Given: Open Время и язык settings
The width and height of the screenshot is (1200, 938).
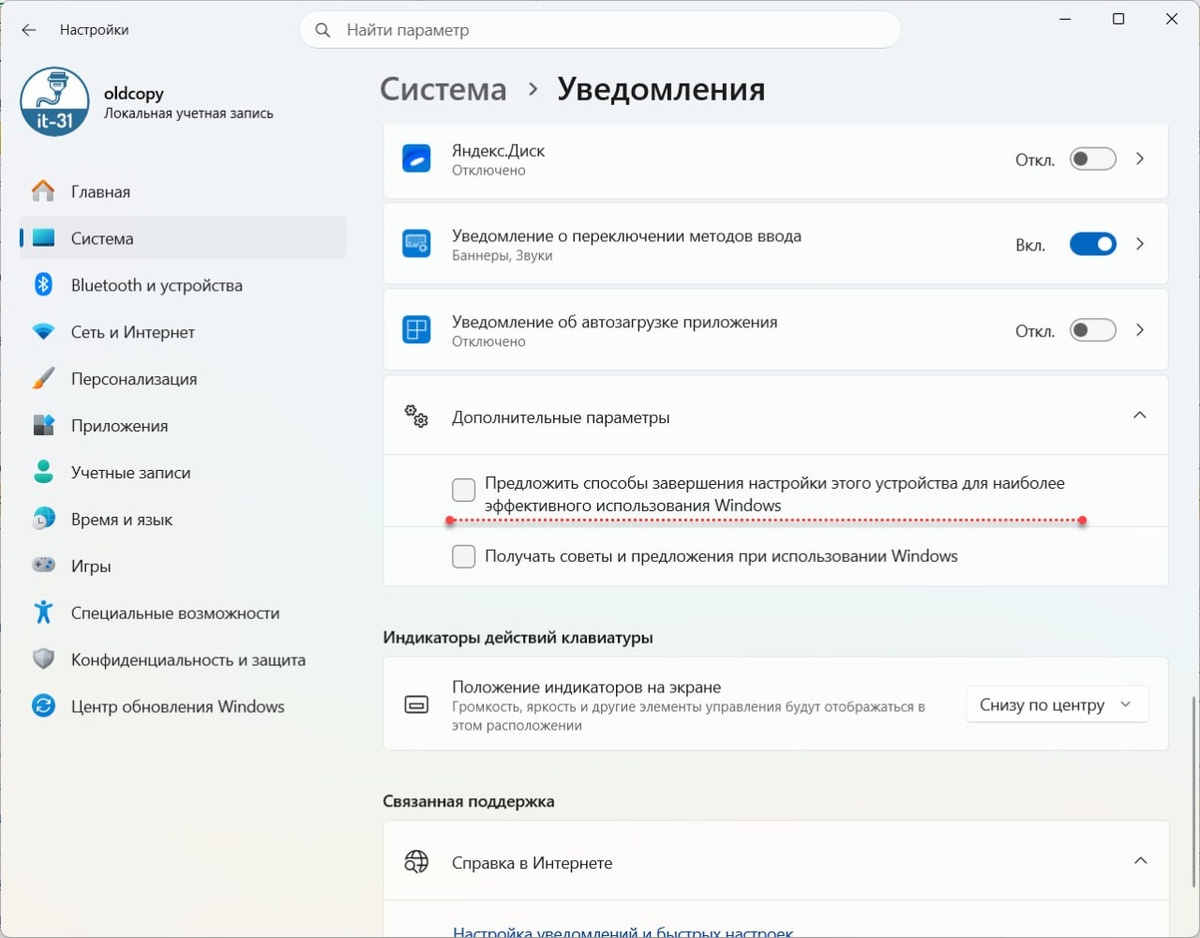Looking at the screenshot, I should point(183,519).
